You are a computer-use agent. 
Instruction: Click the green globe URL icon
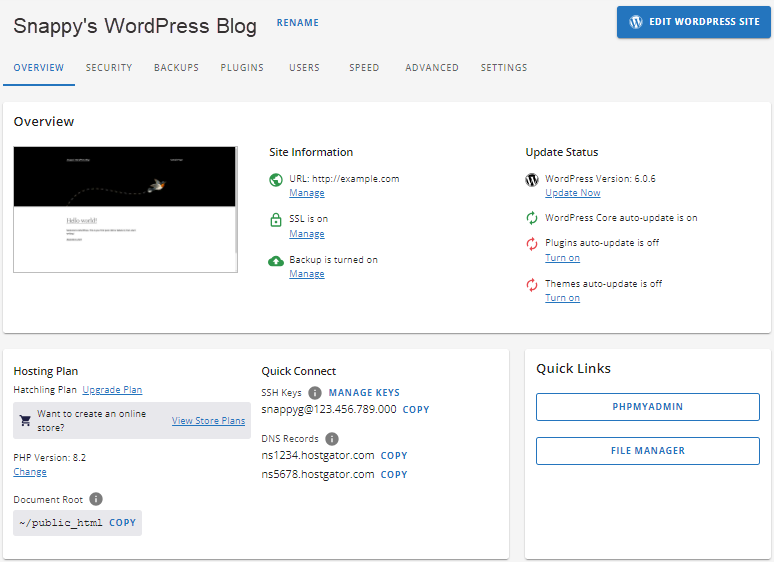pyautogui.click(x=276, y=180)
